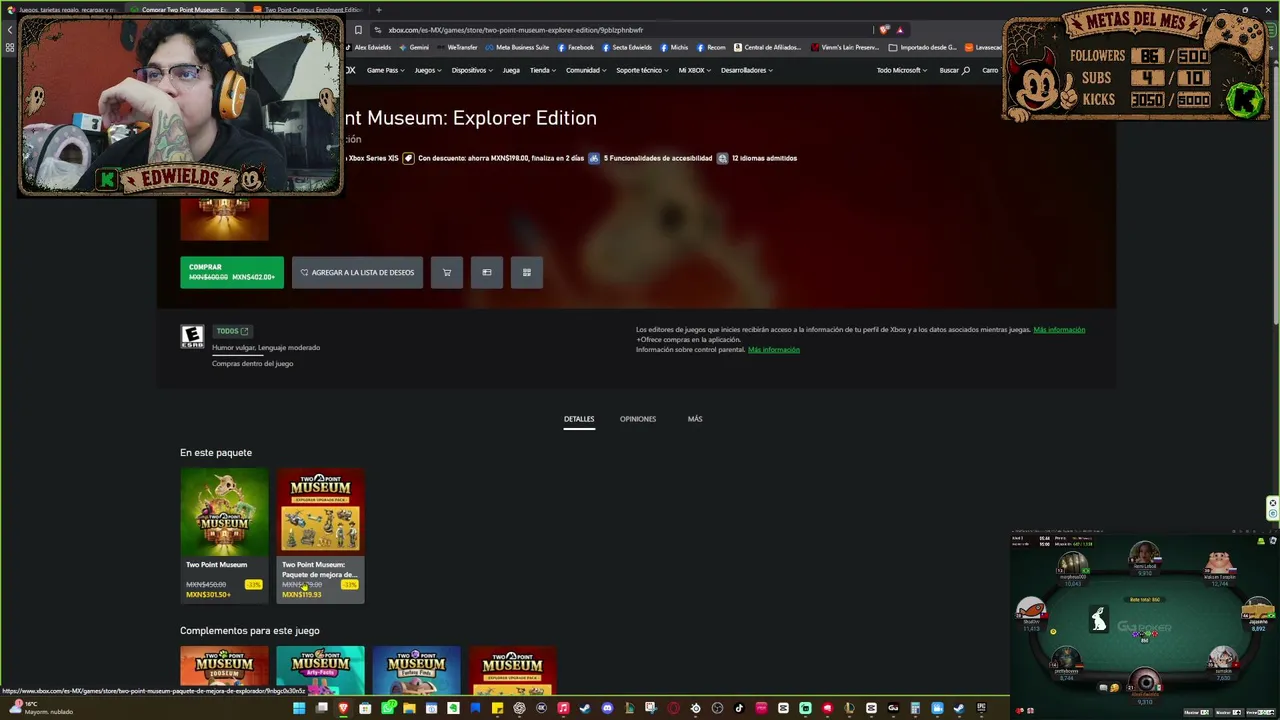Click the Brave browser taskbar icon

(343, 709)
